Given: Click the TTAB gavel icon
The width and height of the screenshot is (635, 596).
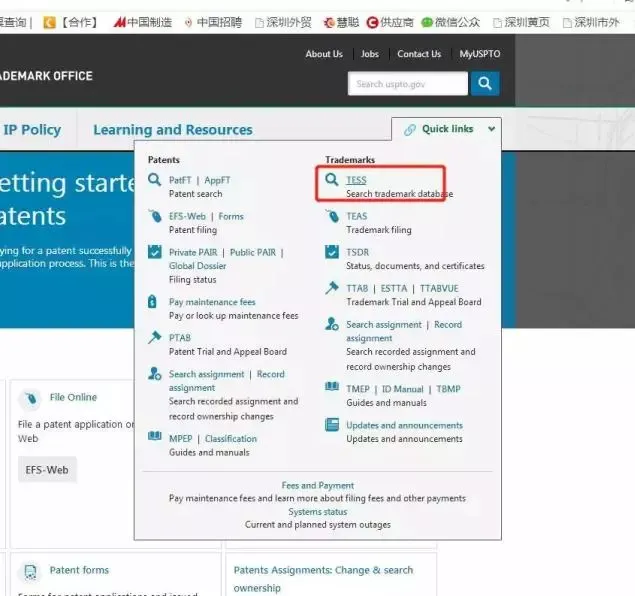Looking at the screenshot, I should point(331,288).
